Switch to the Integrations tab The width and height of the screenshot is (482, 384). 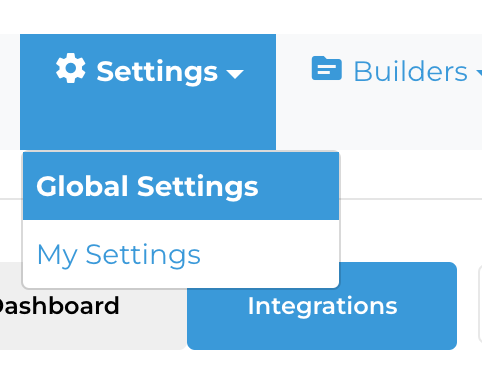[322, 306]
